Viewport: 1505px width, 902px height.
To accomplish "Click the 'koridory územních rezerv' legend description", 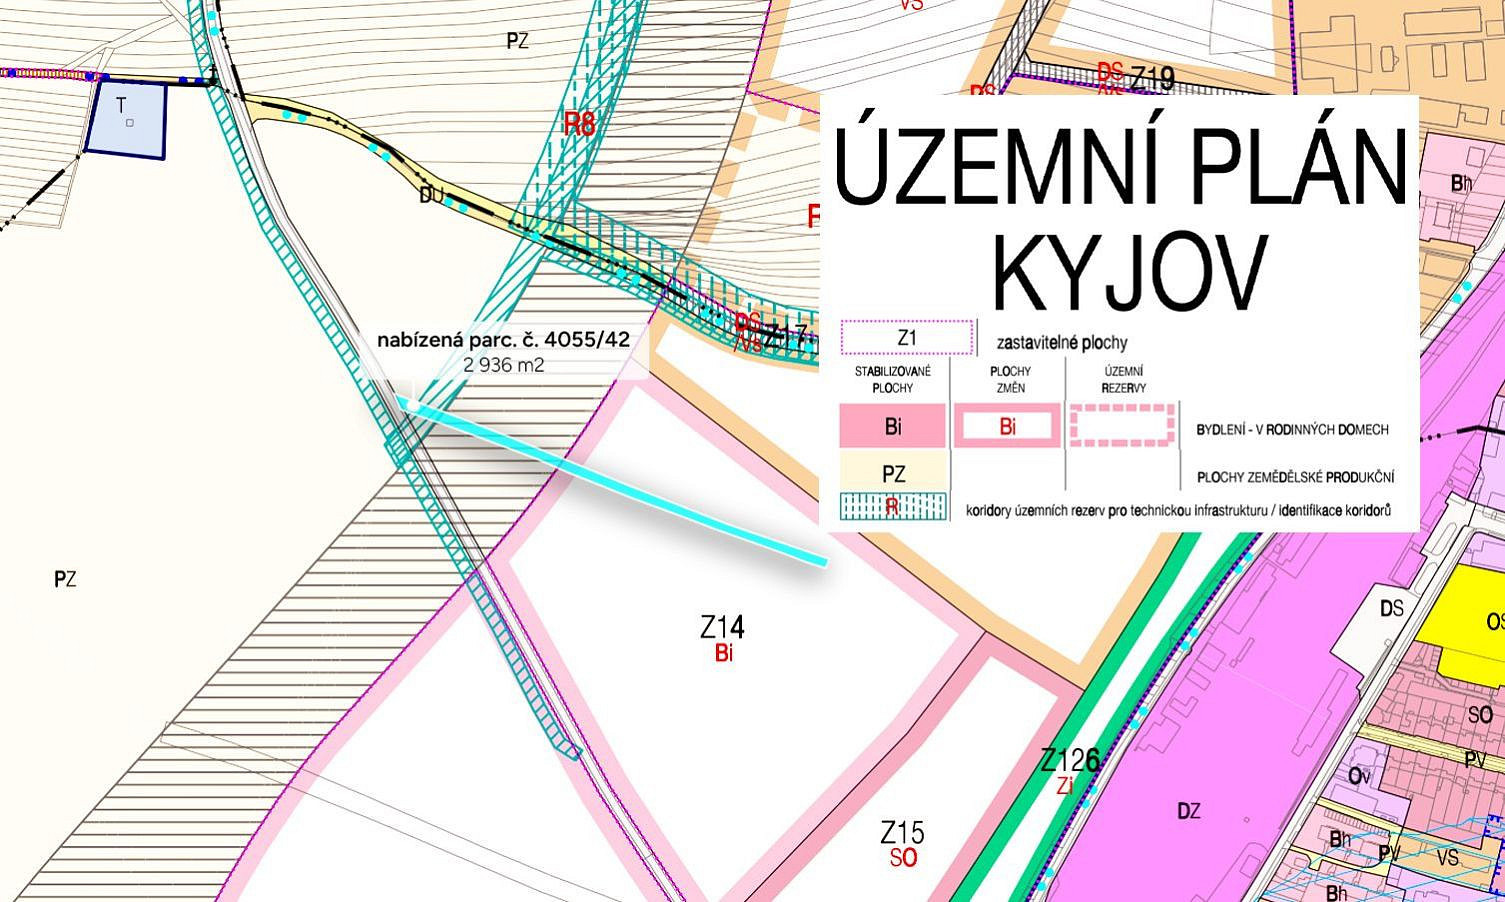I will (x=1178, y=511).
